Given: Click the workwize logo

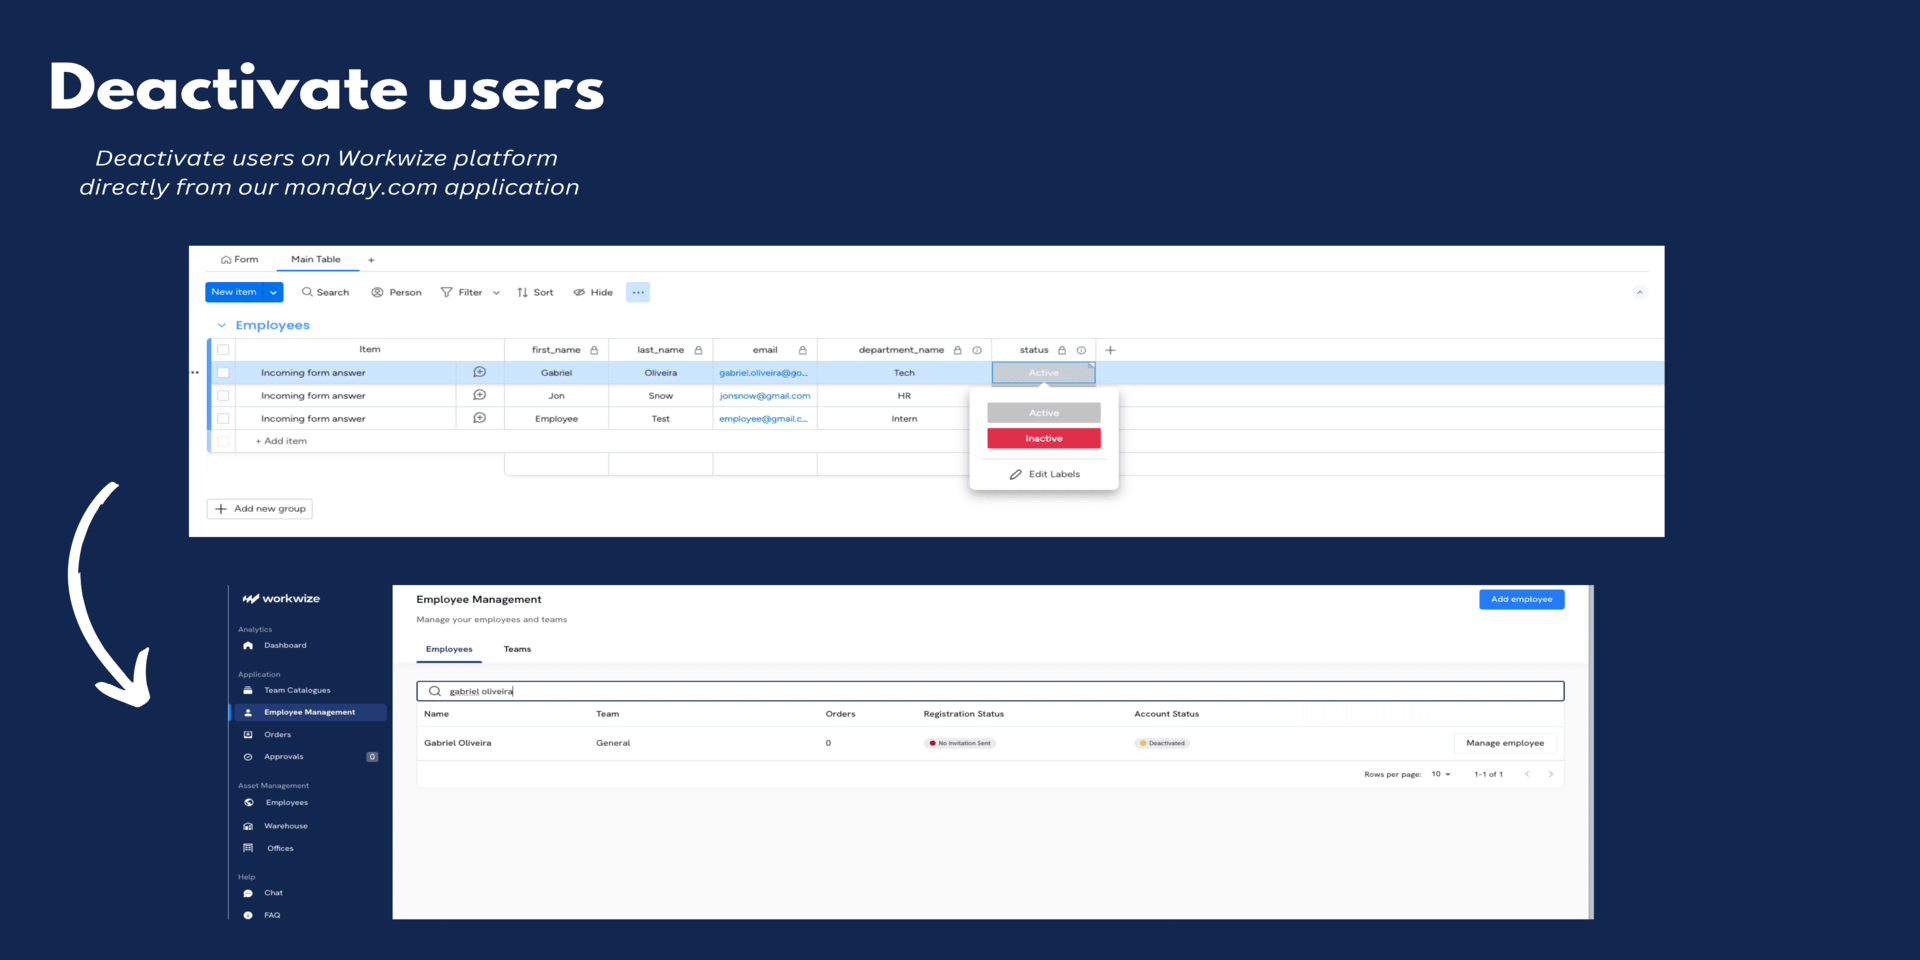Looking at the screenshot, I should 281,599.
